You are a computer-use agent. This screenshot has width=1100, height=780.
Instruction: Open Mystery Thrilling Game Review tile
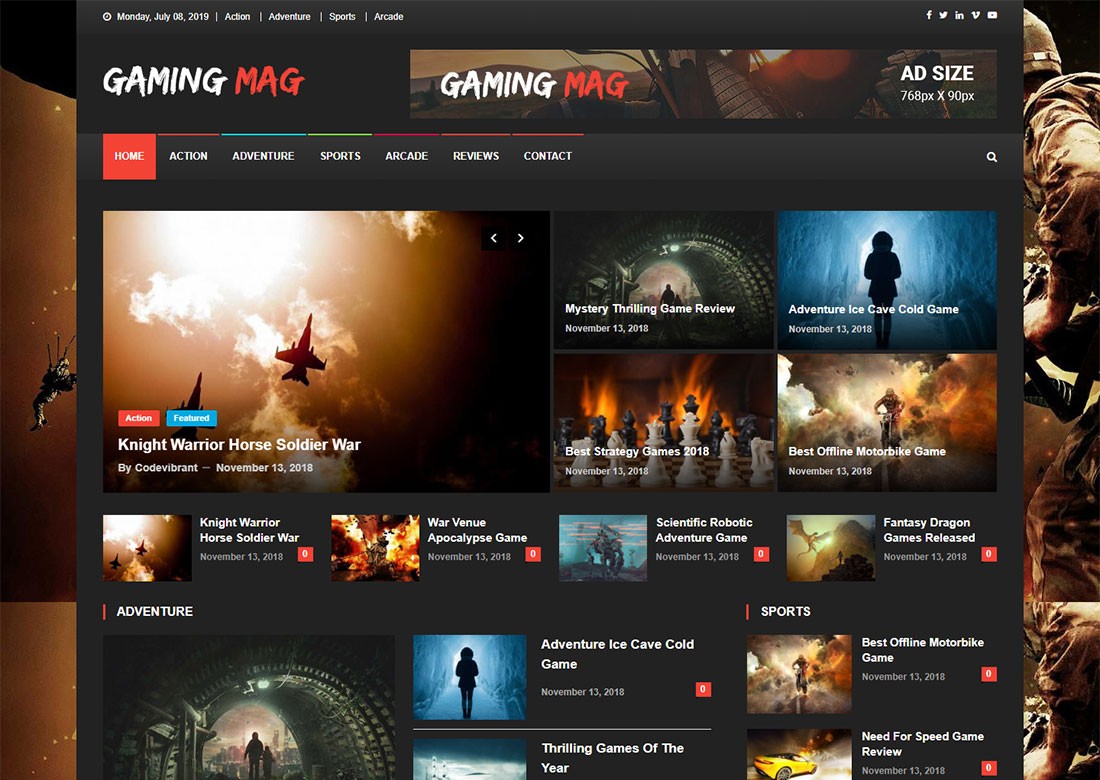[x=663, y=280]
